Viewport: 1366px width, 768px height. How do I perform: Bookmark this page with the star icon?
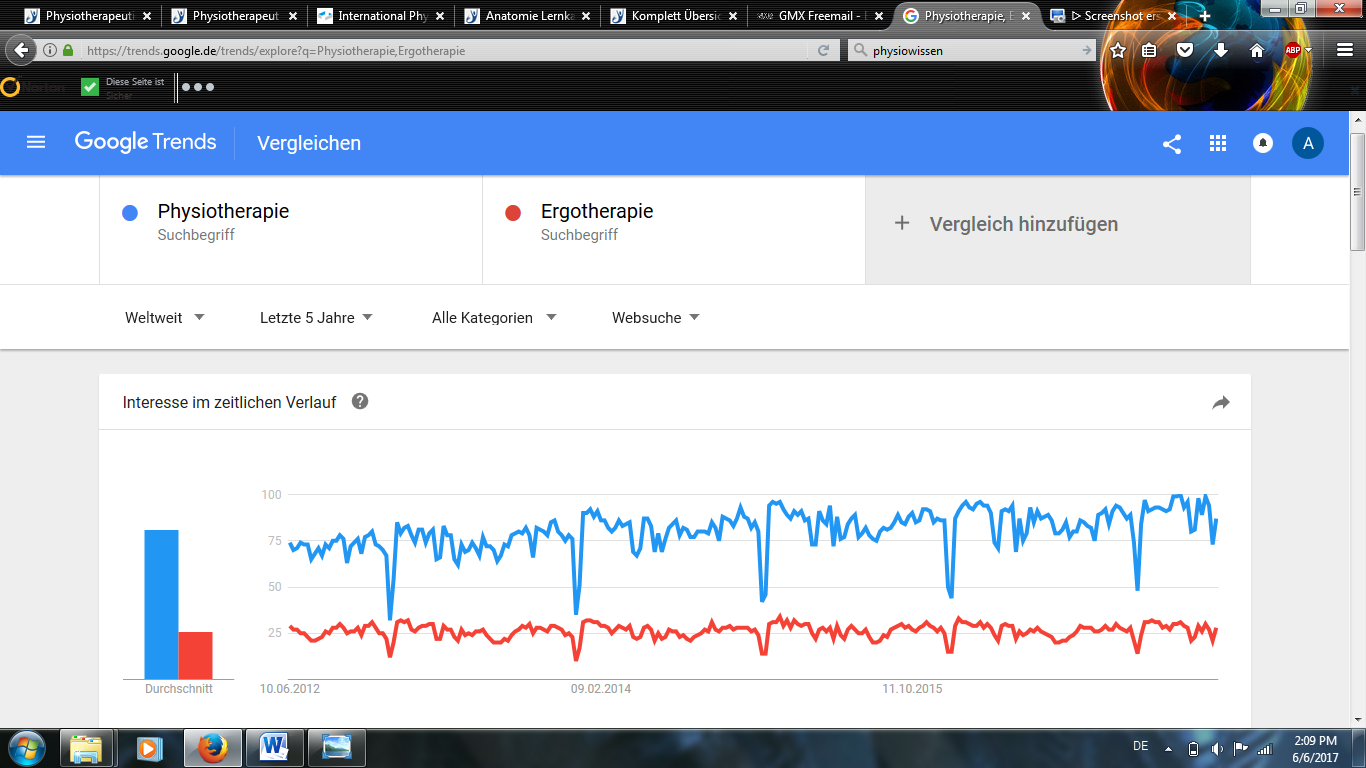click(1118, 50)
